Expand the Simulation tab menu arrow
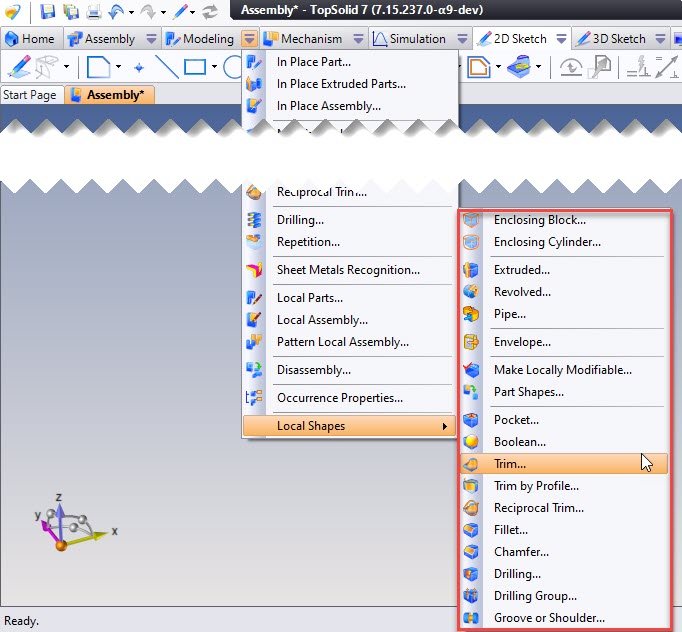The height and width of the screenshot is (632, 682). point(462,39)
